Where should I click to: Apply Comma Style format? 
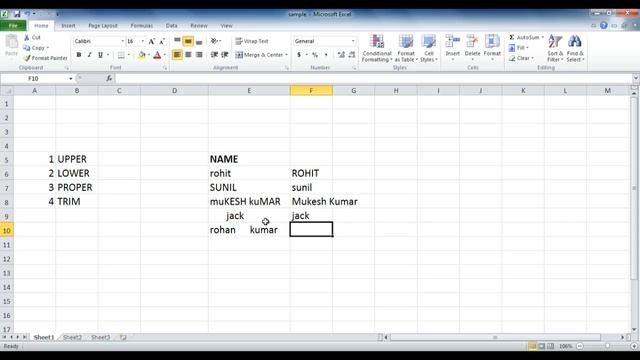click(x=326, y=55)
